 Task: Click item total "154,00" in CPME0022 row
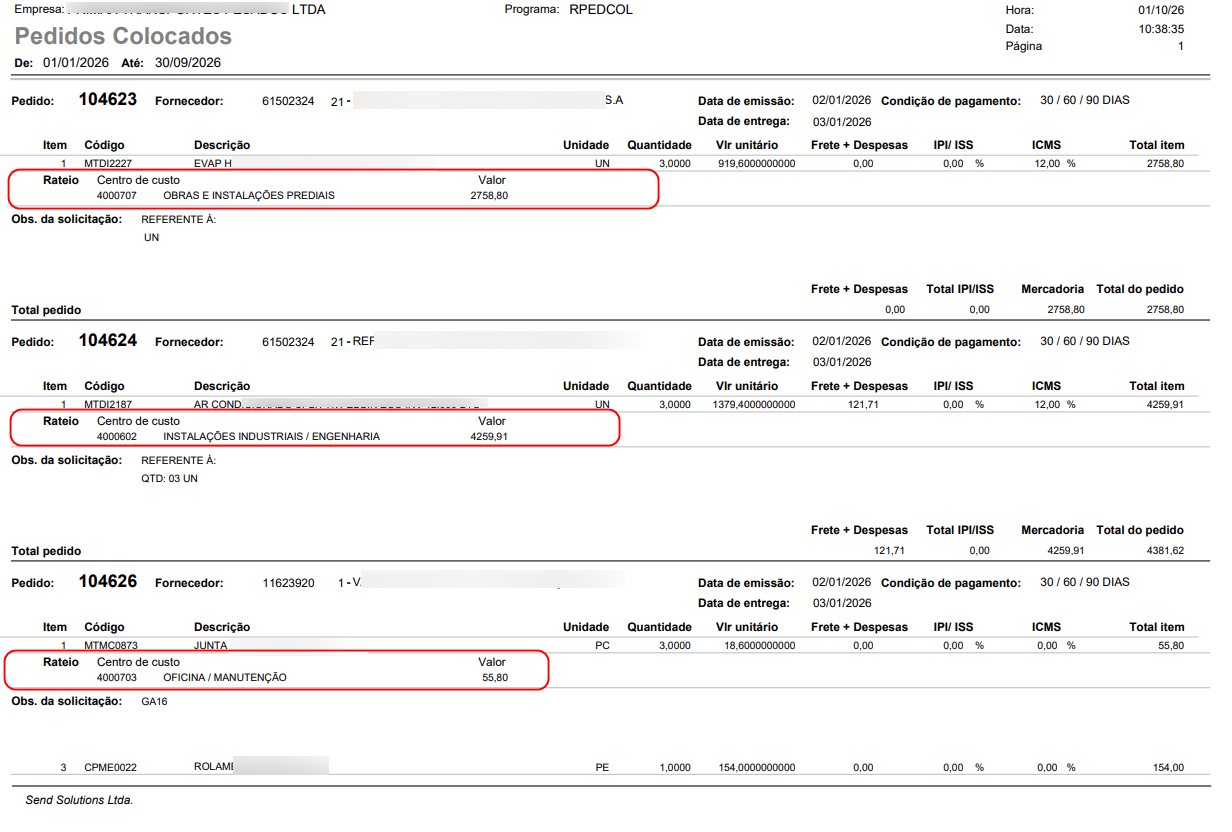pos(1168,767)
